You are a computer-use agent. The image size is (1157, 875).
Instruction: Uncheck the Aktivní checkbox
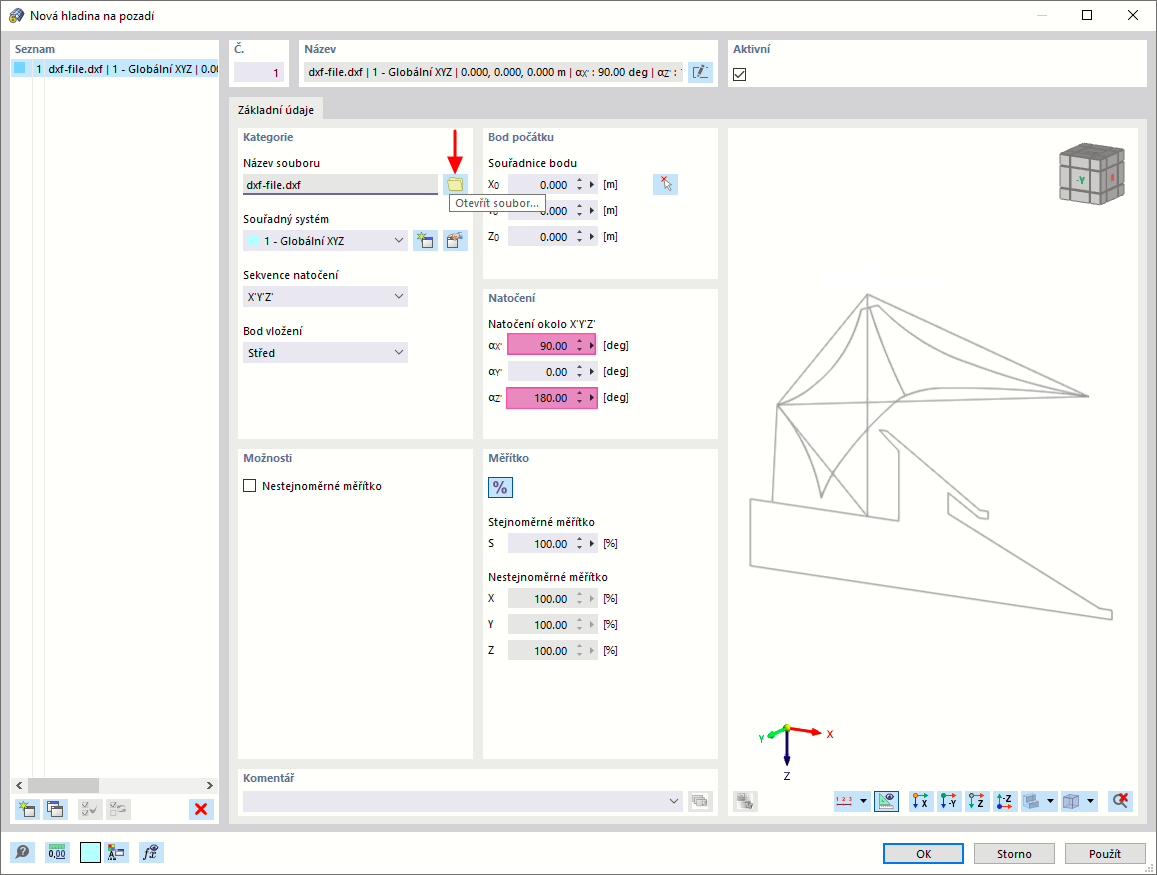tap(739, 75)
